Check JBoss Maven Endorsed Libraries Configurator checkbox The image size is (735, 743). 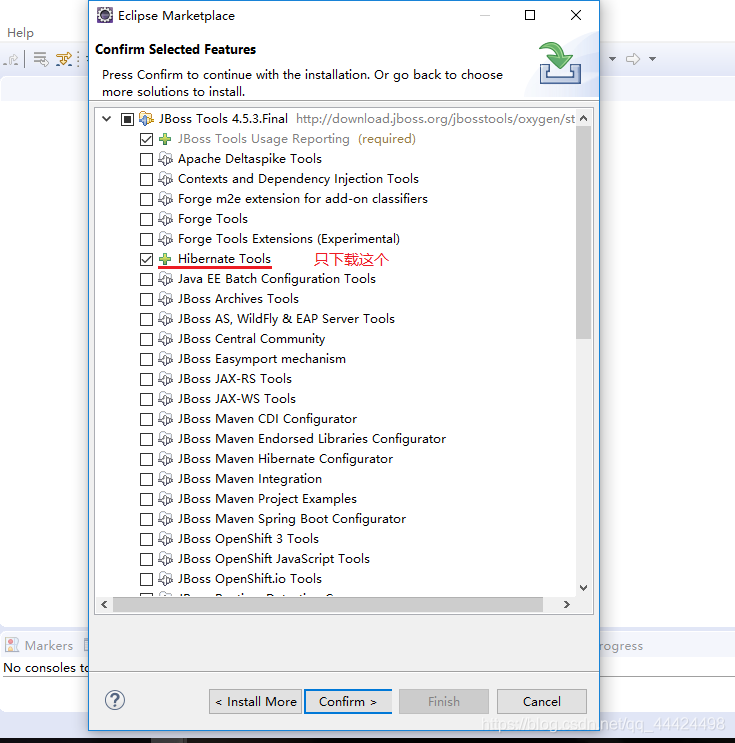[x=146, y=439]
